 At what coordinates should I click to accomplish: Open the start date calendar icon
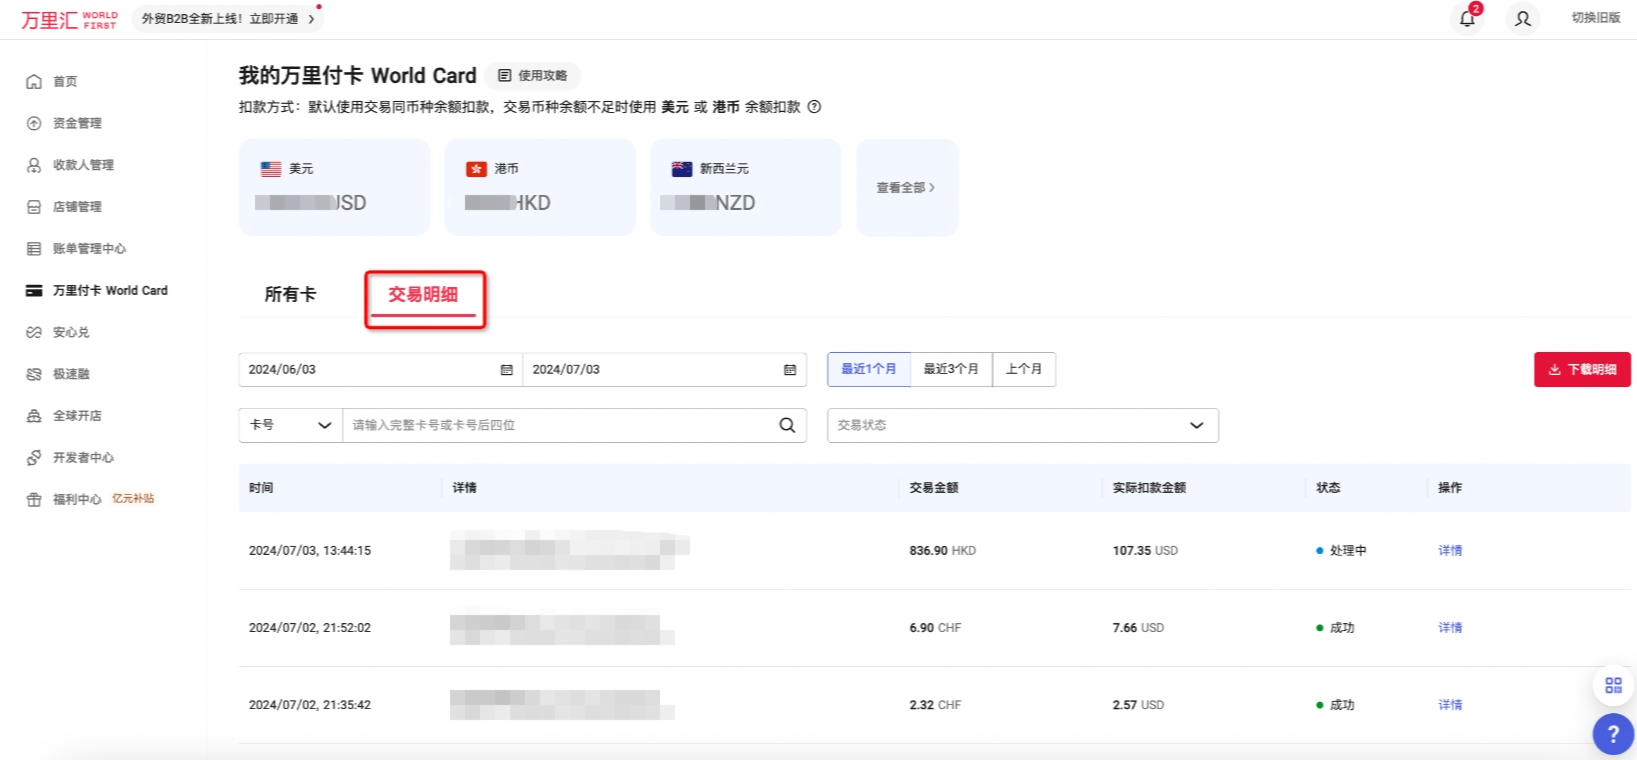click(x=506, y=370)
